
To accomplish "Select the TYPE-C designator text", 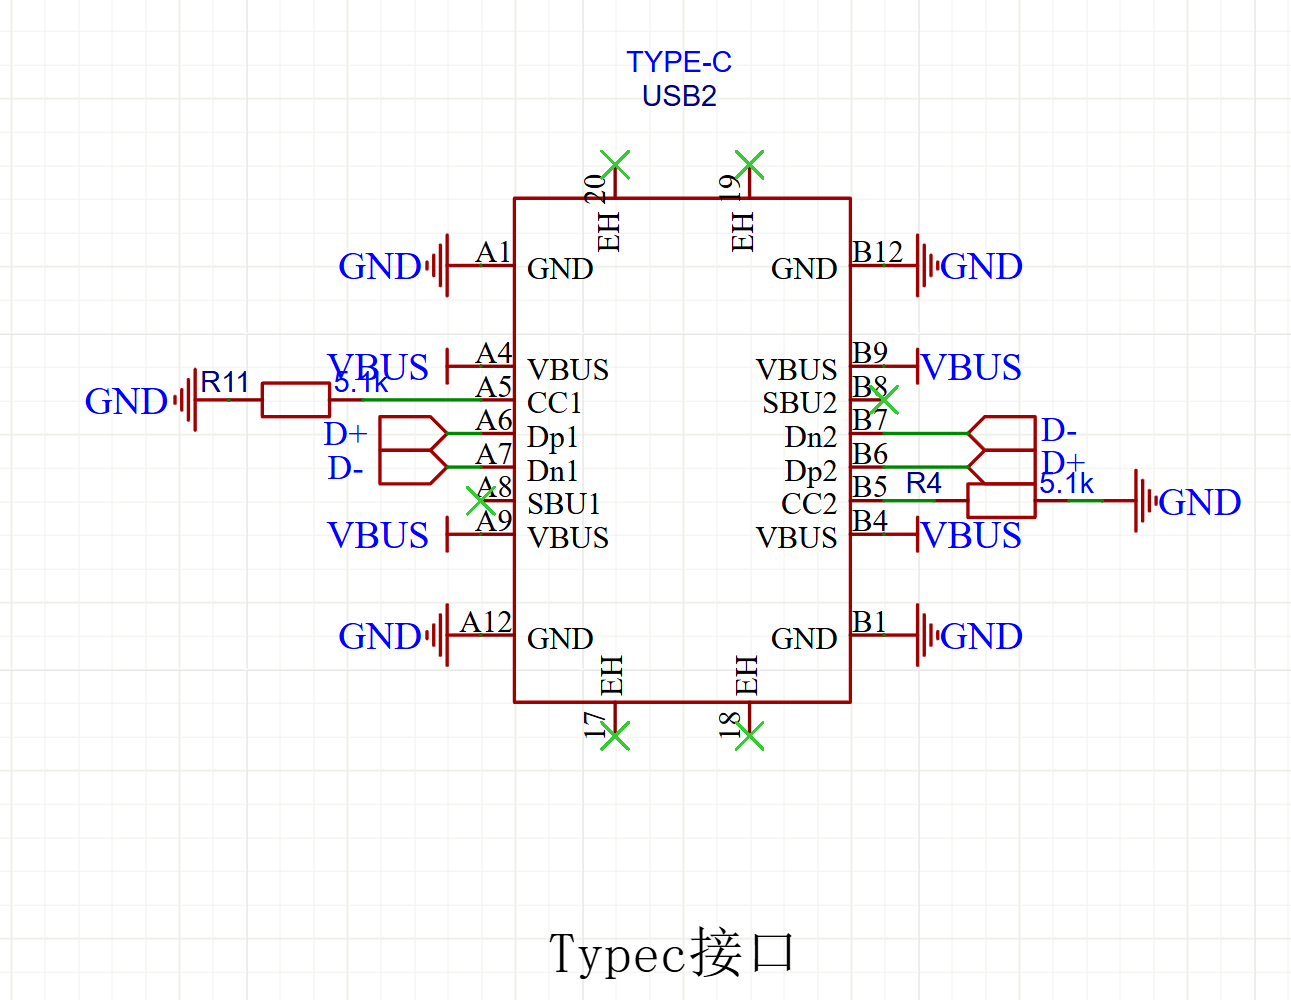I will pos(679,62).
